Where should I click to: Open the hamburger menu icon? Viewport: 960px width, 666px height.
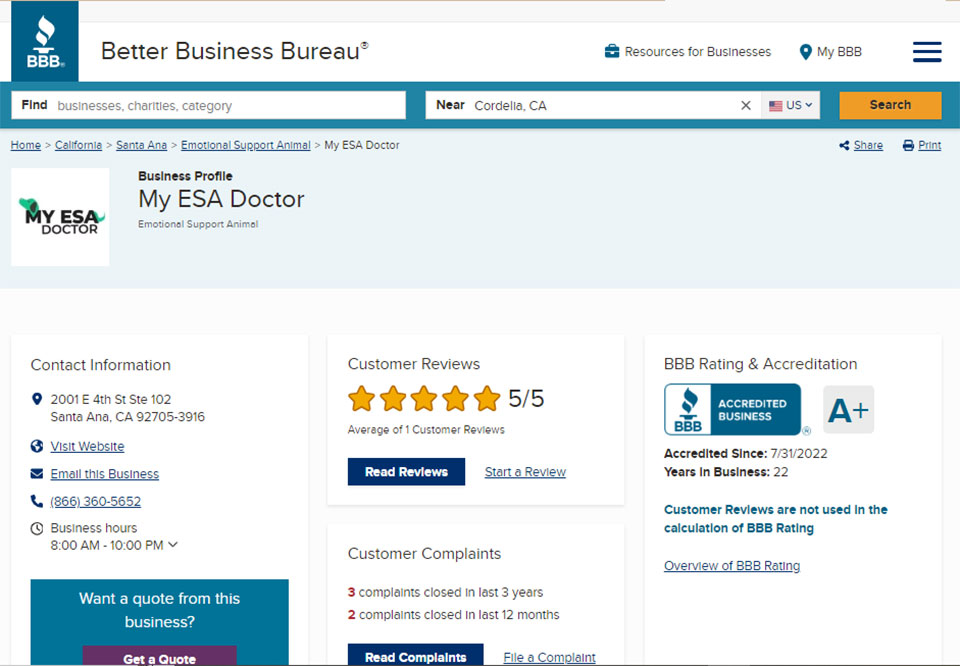[926, 52]
